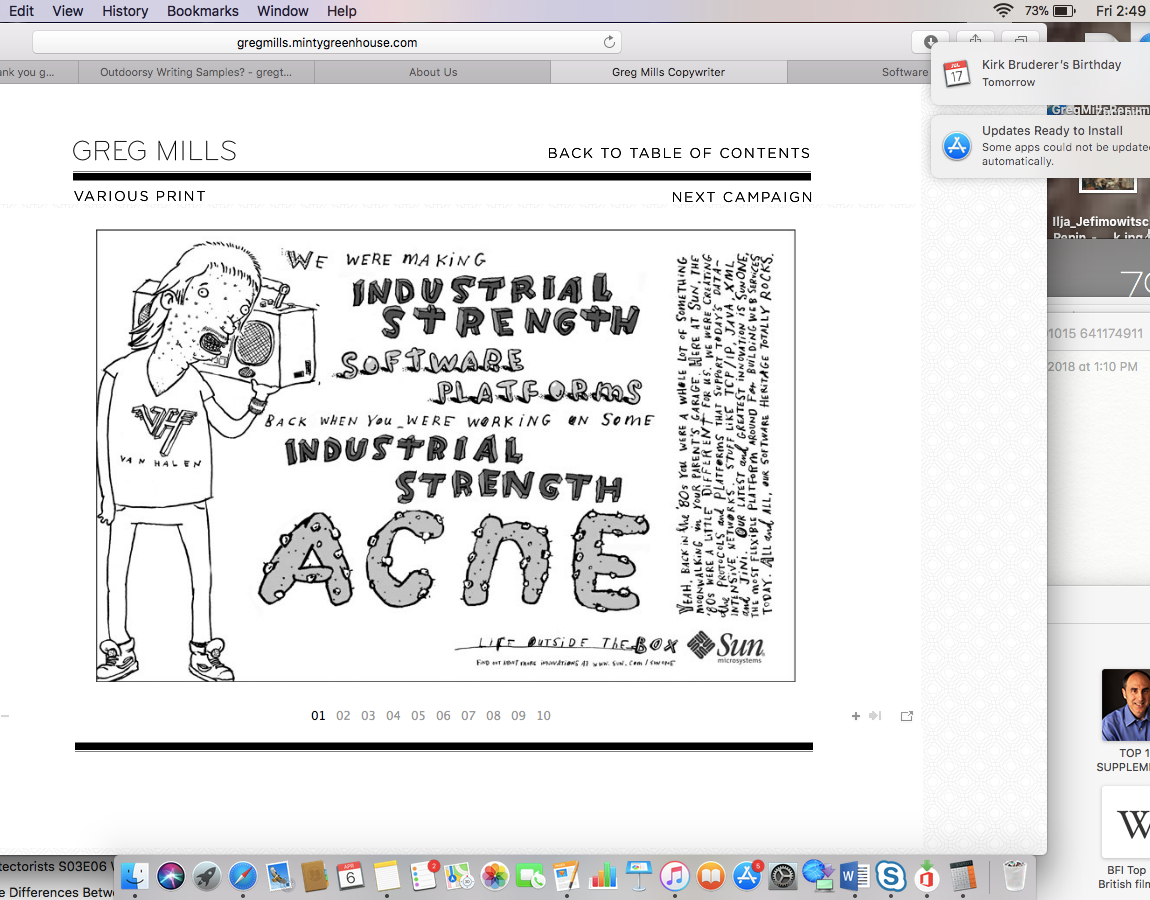
Task: Click the Wi-Fi status icon
Action: tap(1003, 11)
